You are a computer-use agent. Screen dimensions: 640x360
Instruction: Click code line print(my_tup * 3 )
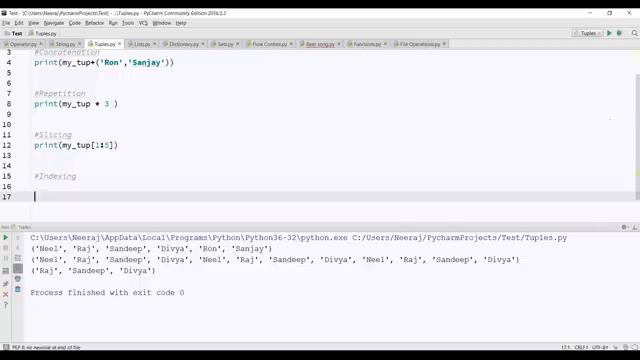click(x=76, y=104)
